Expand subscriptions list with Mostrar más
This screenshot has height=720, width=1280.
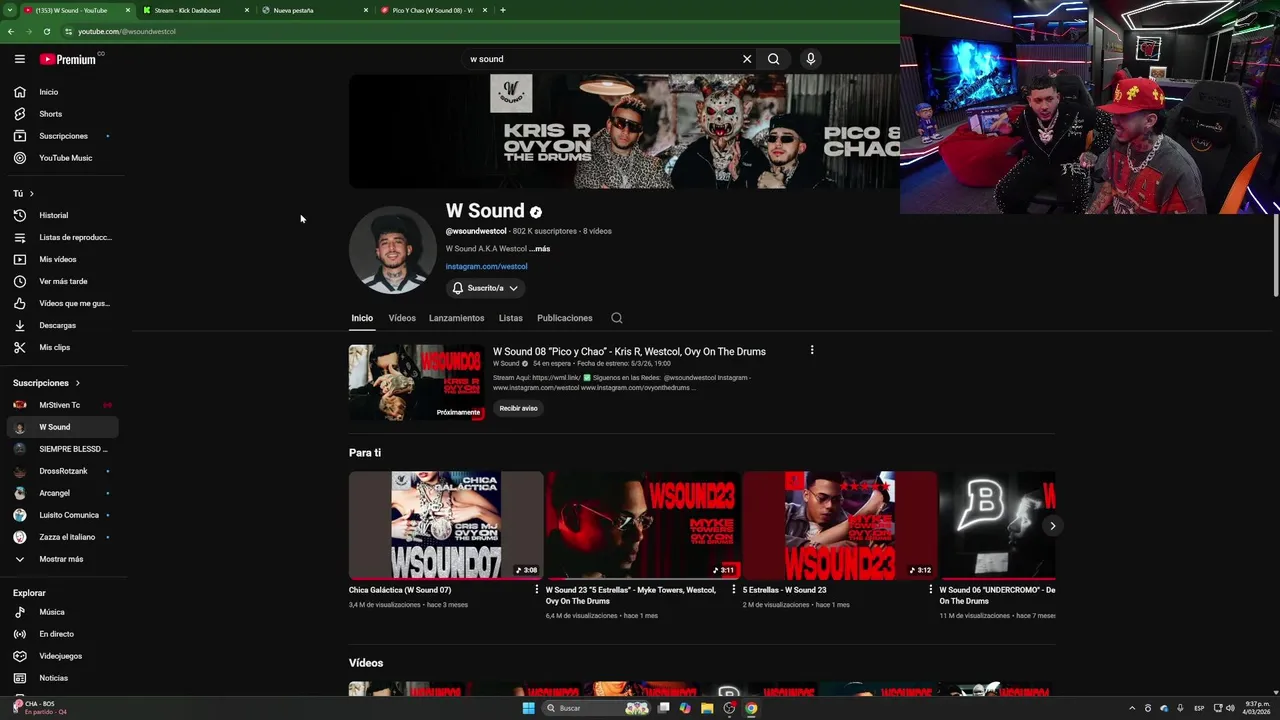(62, 559)
